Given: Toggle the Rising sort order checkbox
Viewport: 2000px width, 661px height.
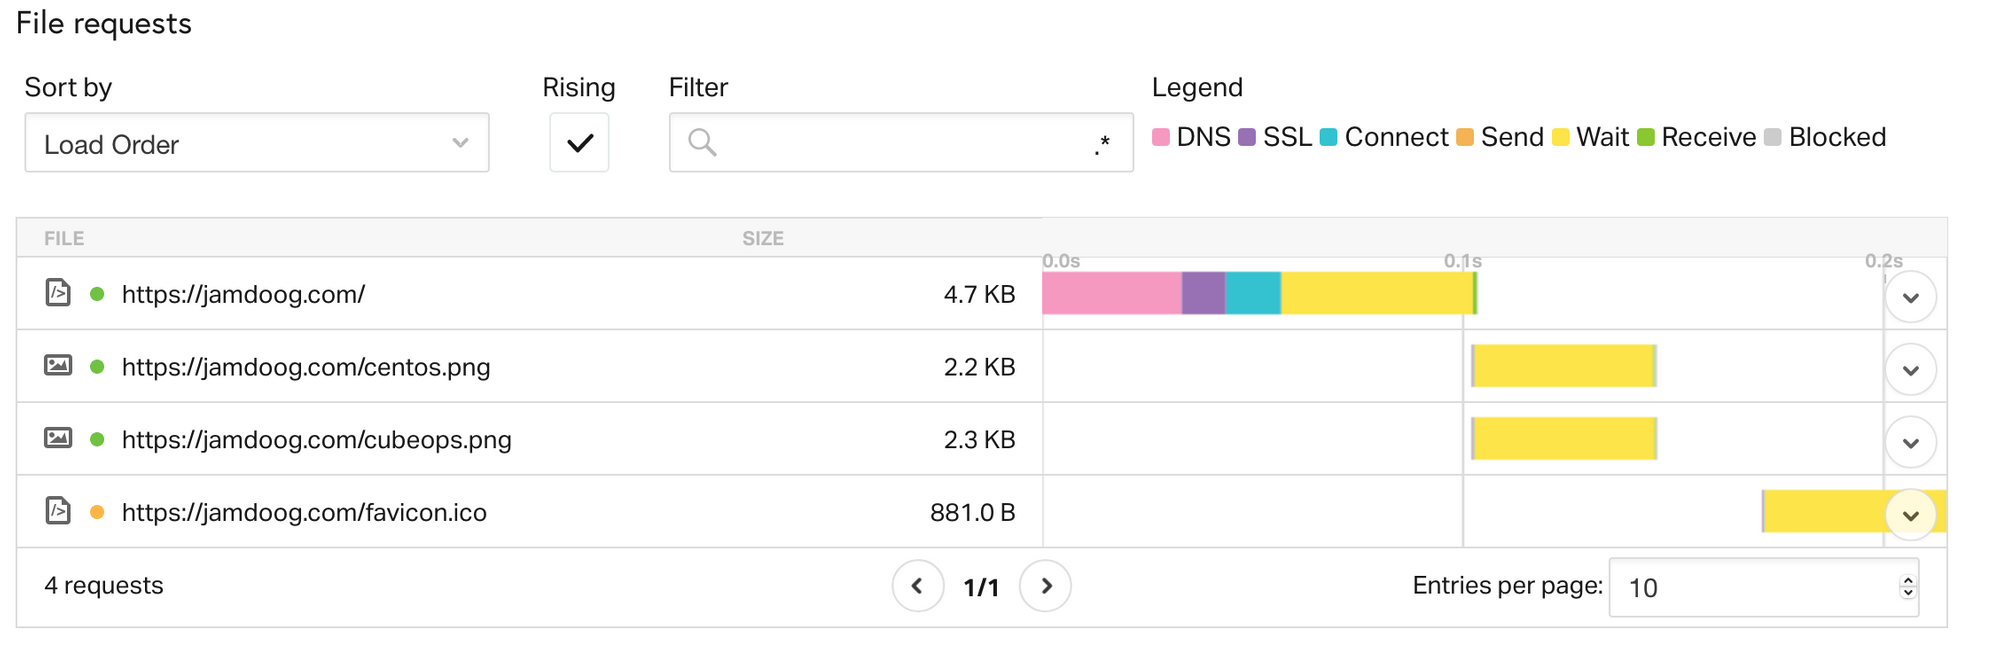Looking at the screenshot, I should tap(579, 143).
